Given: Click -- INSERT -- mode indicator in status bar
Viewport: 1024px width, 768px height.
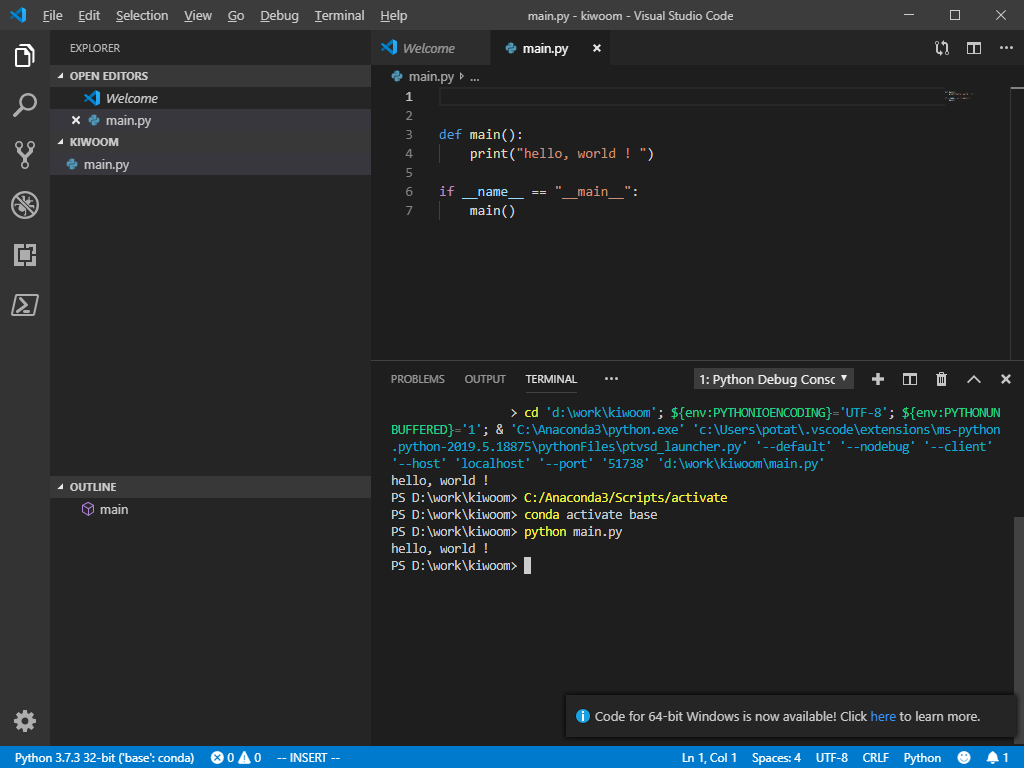Looking at the screenshot, I should (308, 758).
